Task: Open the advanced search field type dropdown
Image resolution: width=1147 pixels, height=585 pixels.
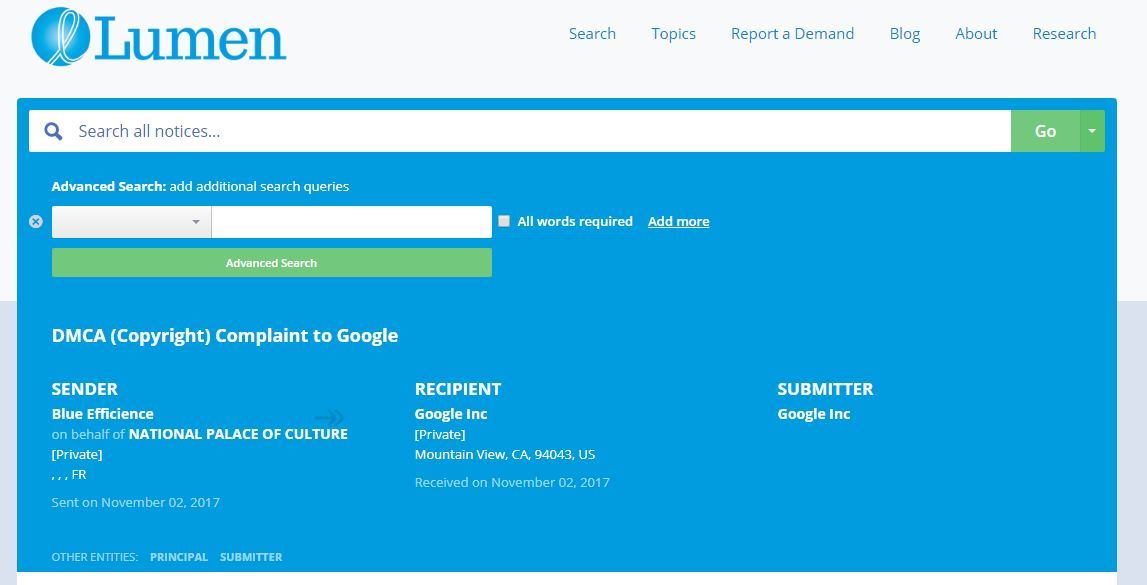Action: [132, 222]
